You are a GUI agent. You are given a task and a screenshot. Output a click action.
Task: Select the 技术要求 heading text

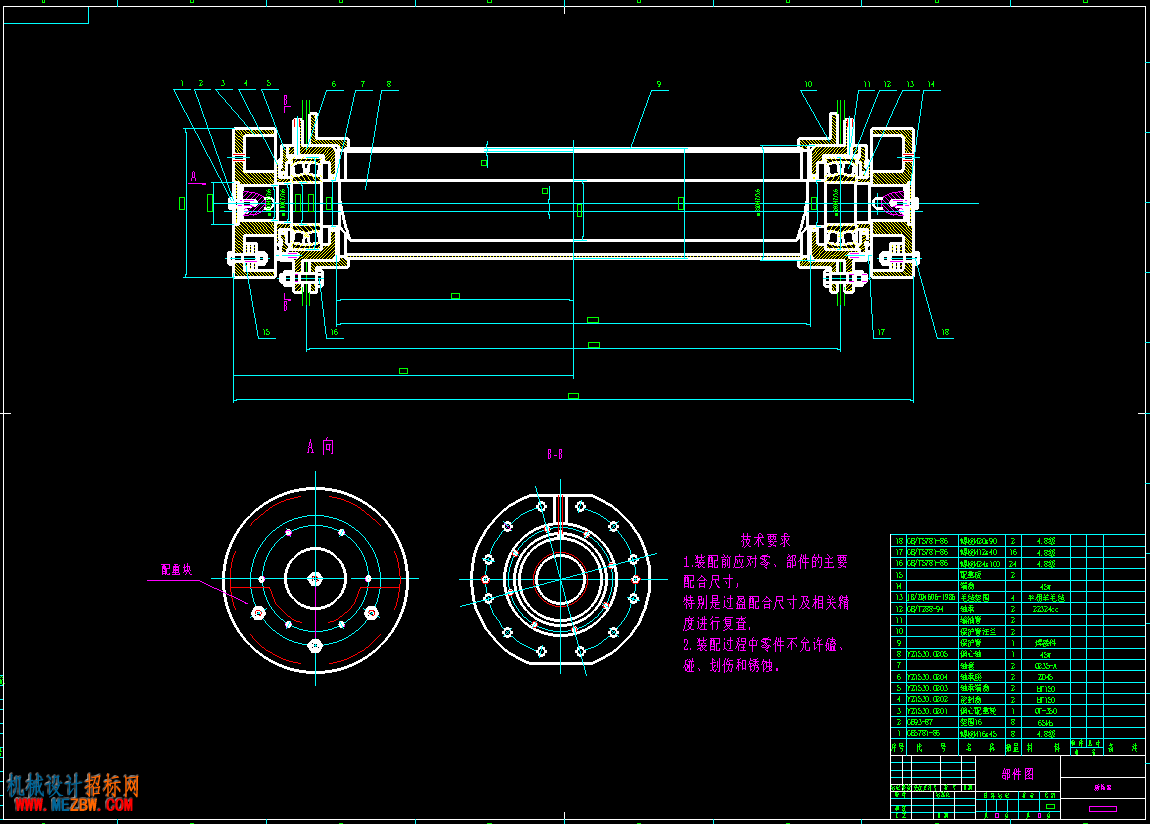(766, 540)
